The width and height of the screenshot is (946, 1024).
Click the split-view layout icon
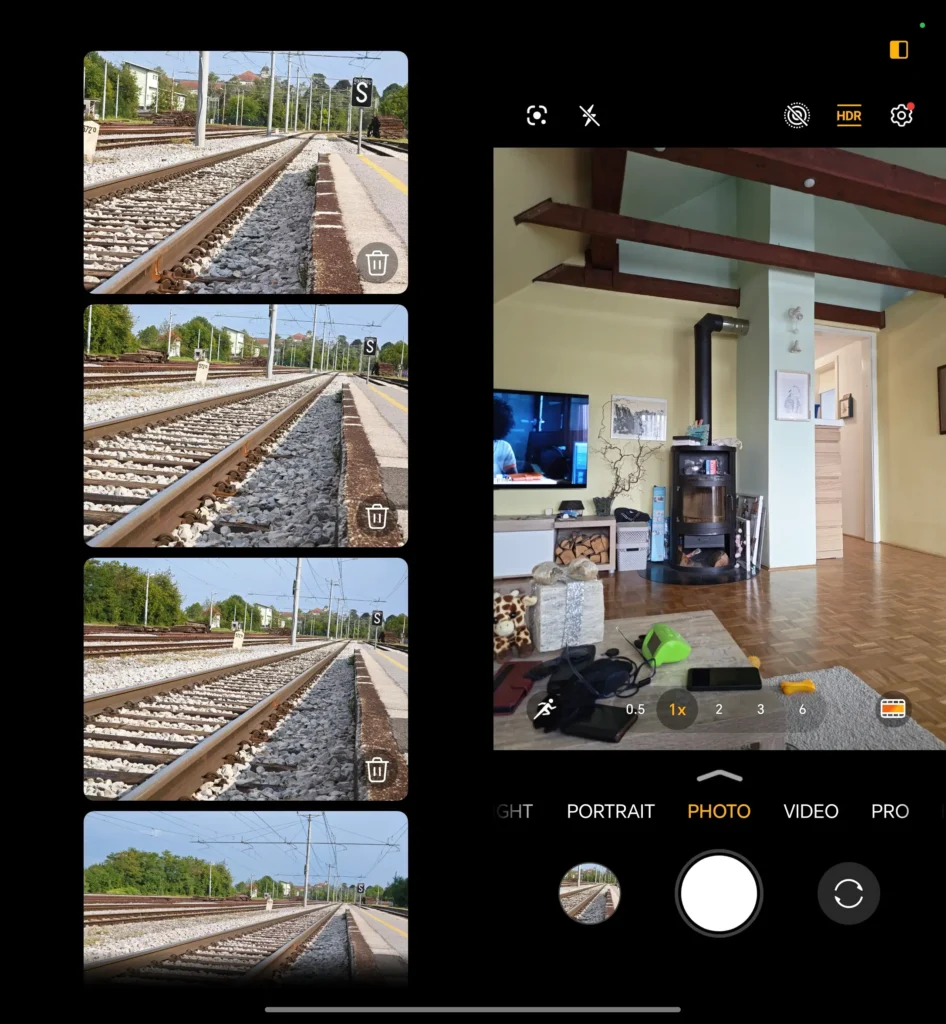[898, 50]
